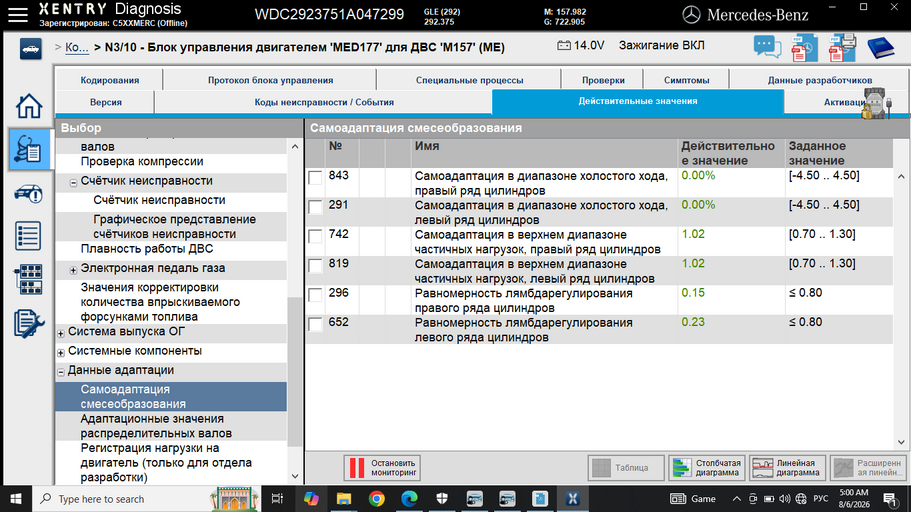Expand the Системные компоненты node
The image size is (911, 512).
60,352
